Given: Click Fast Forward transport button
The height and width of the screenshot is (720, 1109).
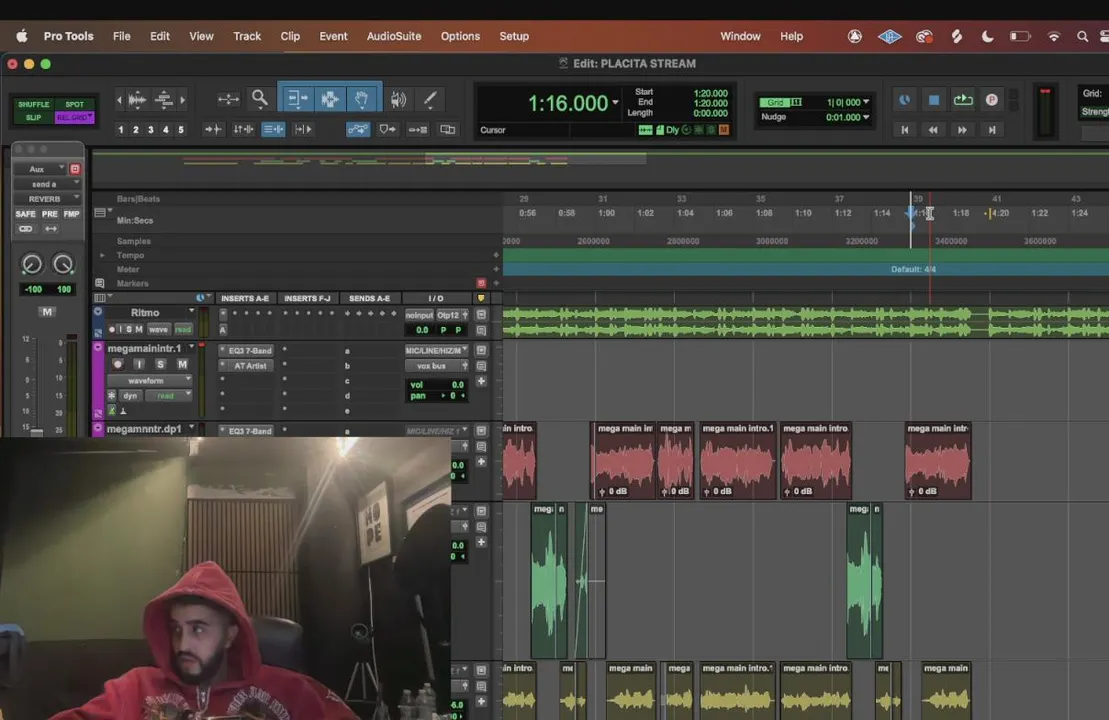Looking at the screenshot, I should [962, 129].
